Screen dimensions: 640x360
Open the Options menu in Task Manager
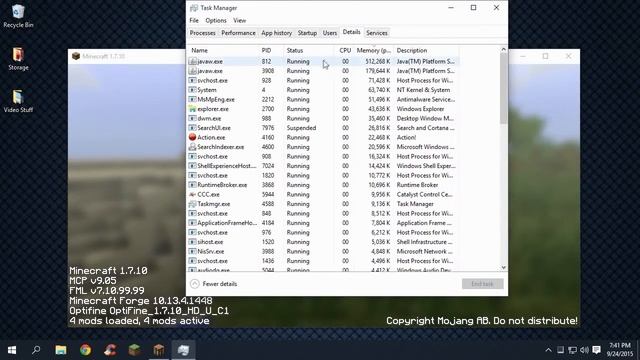click(x=216, y=20)
